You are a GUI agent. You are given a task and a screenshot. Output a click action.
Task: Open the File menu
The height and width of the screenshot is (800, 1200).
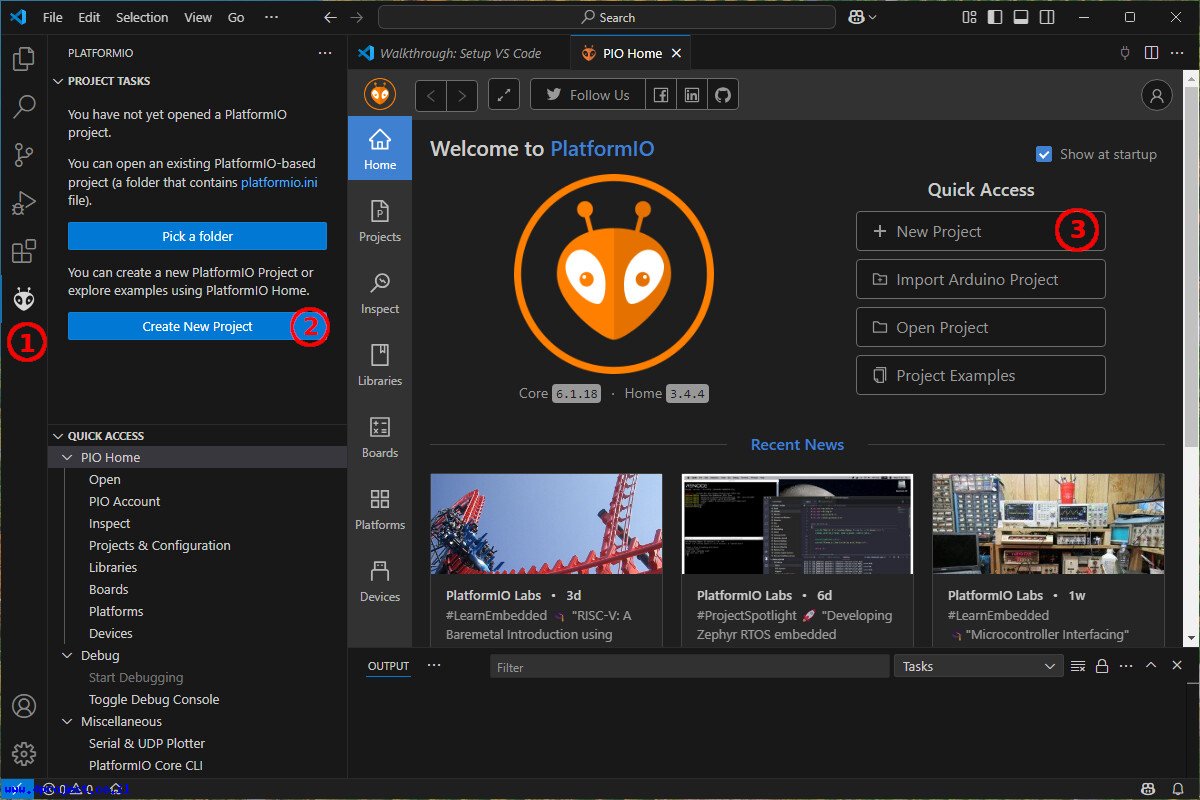click(x=53, y=17)
